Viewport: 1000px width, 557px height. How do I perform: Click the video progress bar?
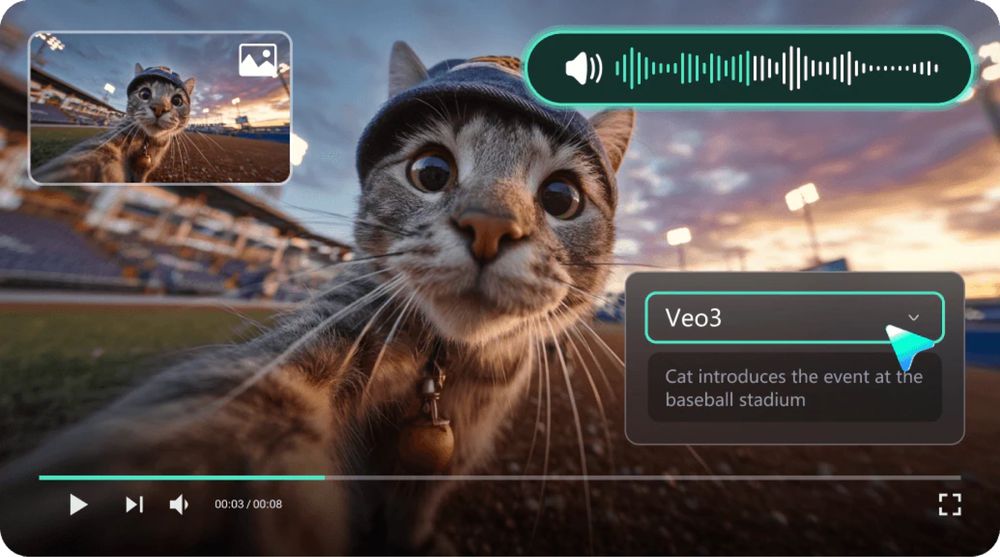point(499,477)
